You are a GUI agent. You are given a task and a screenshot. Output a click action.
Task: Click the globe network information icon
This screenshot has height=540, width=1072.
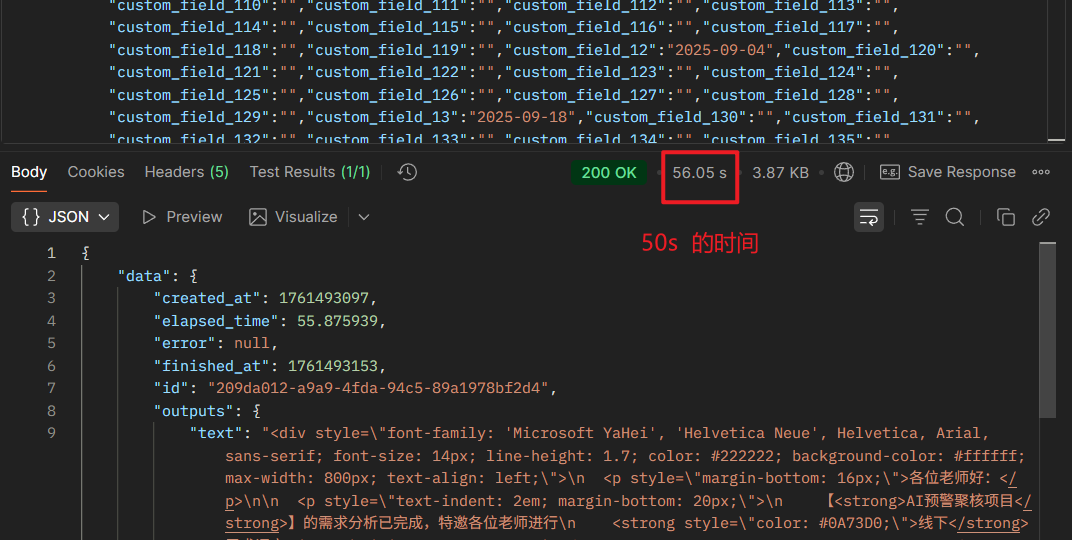pos(844,172)
